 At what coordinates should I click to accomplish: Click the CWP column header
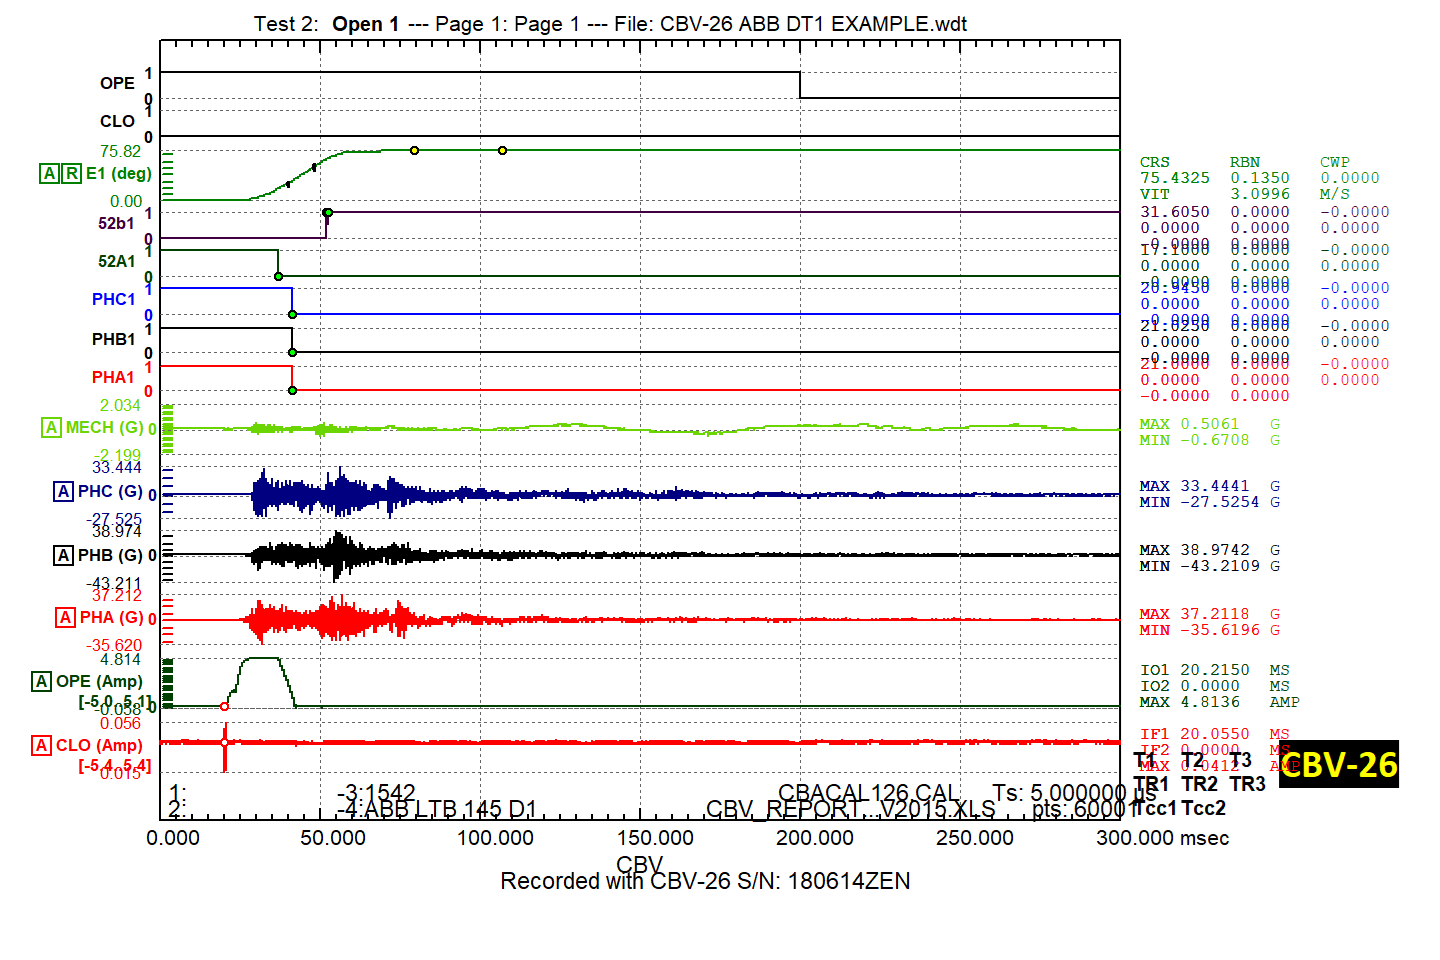click(x=1335, y=162)
